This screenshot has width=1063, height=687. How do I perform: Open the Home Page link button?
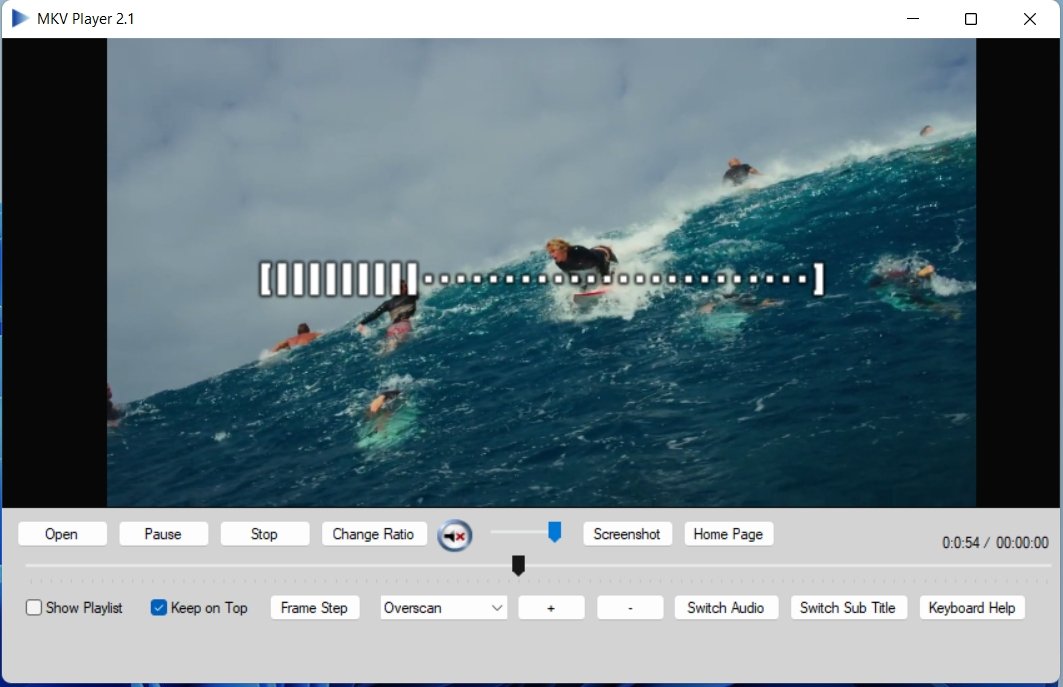tap(729, 534)
